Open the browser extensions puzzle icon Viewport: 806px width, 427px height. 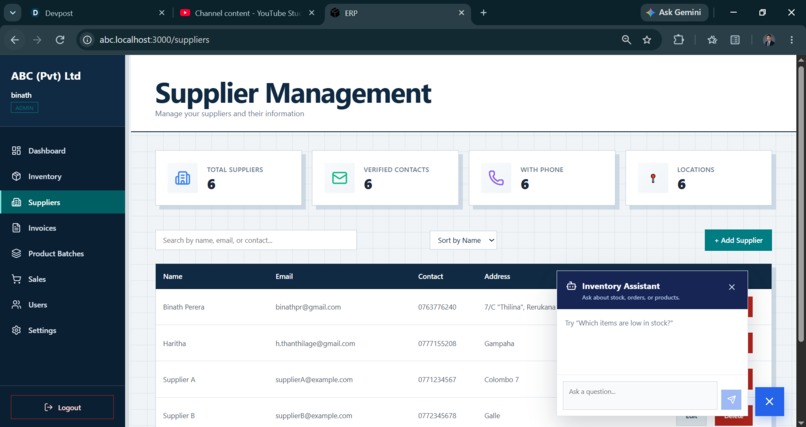[x=679, y=40]
